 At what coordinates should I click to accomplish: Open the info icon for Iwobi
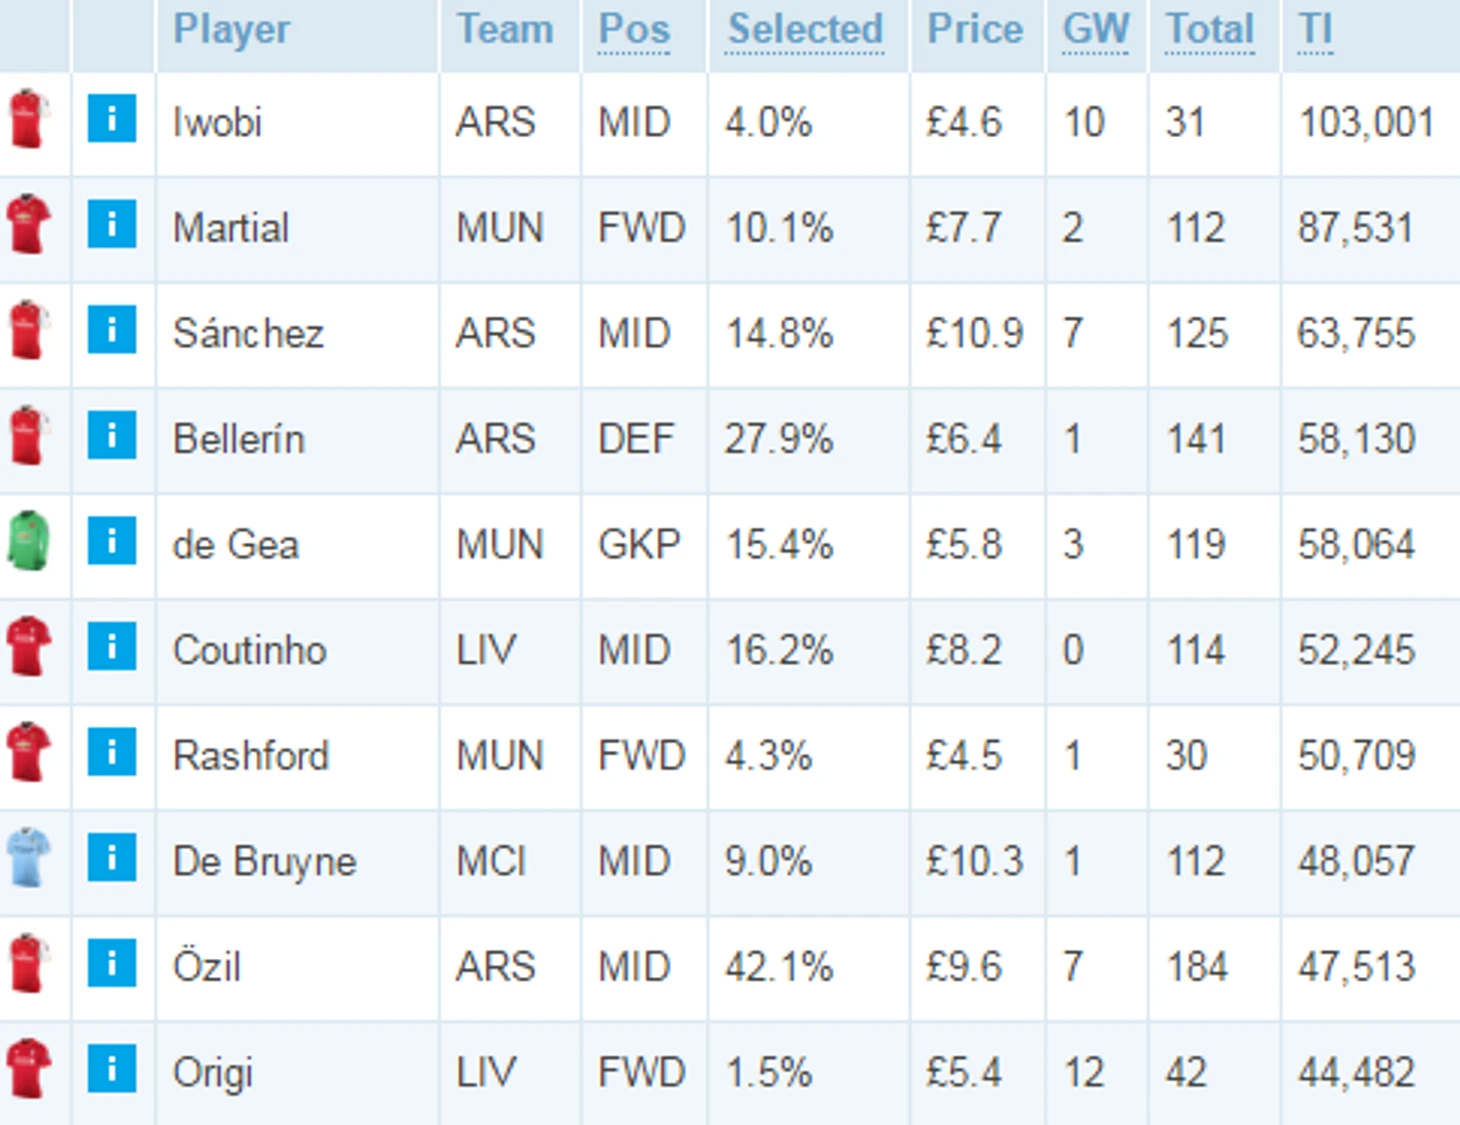tap(112, 118)
